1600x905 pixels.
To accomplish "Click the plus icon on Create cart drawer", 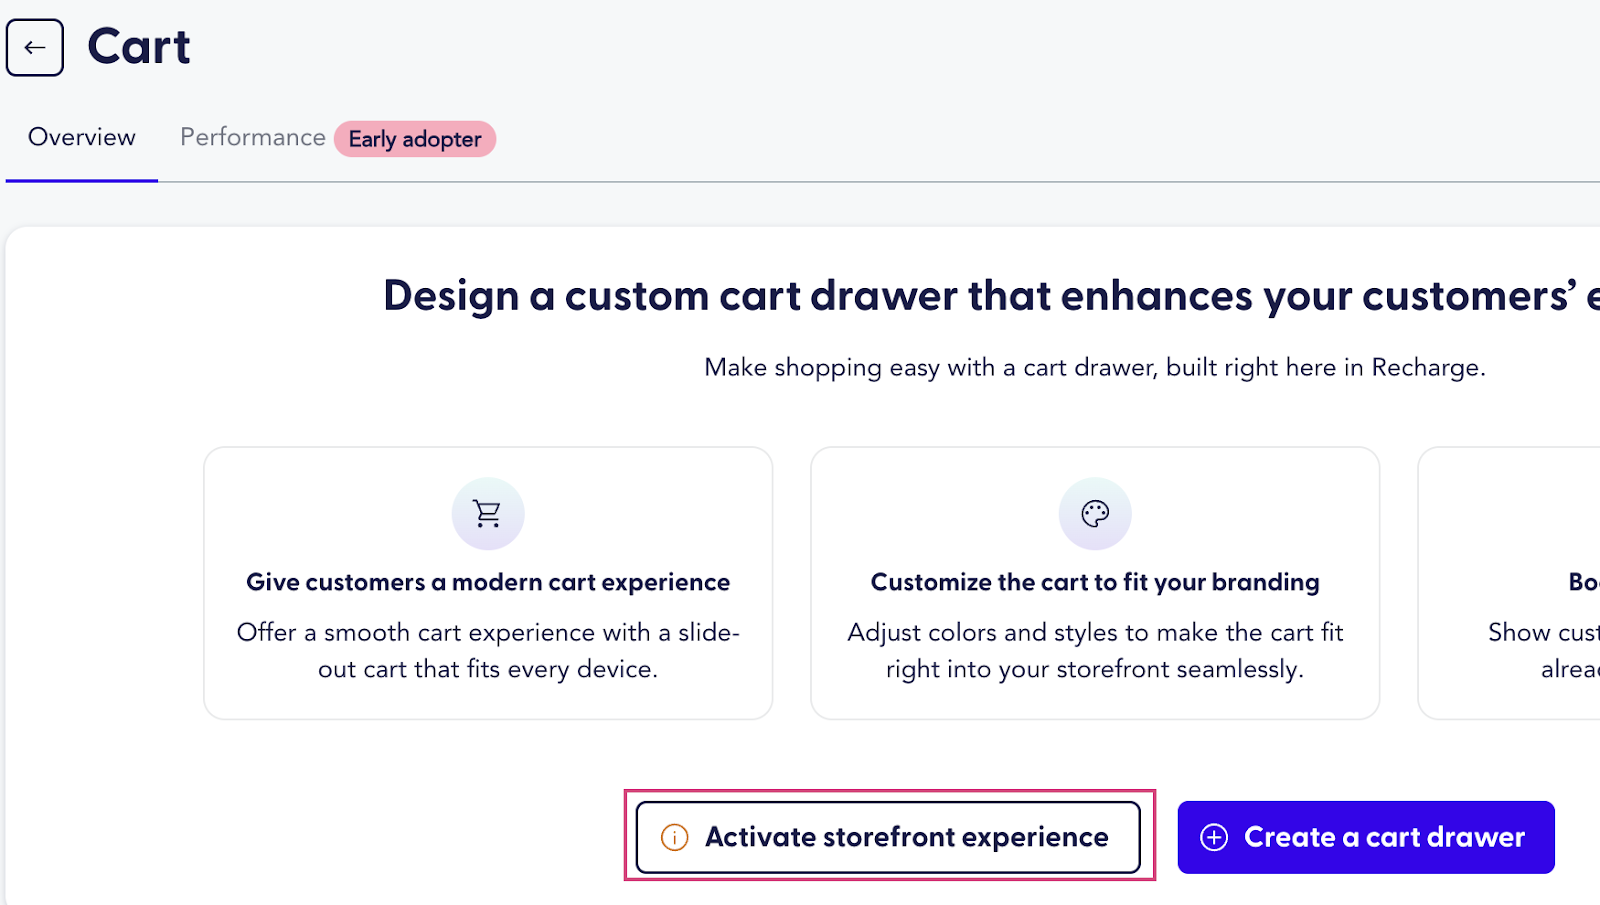I will (x=1214, y=837).
